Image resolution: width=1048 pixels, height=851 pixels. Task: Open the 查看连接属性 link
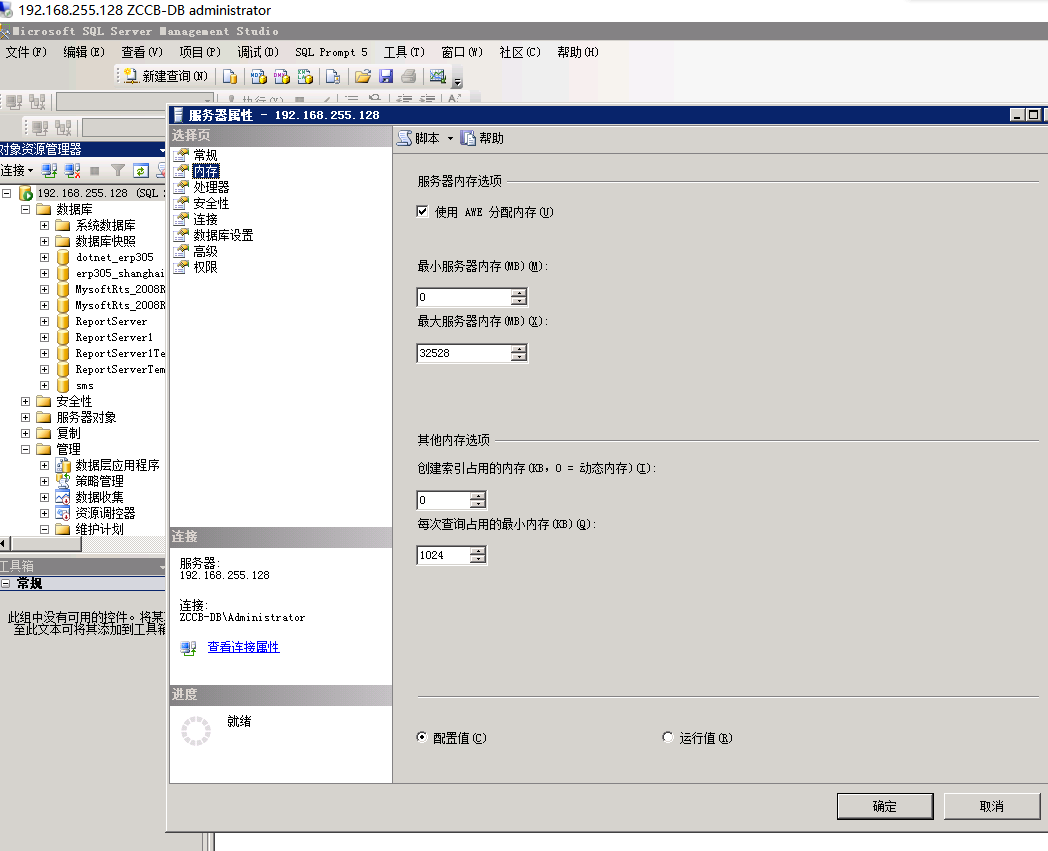pyautogui.click(x=243, y=647)
